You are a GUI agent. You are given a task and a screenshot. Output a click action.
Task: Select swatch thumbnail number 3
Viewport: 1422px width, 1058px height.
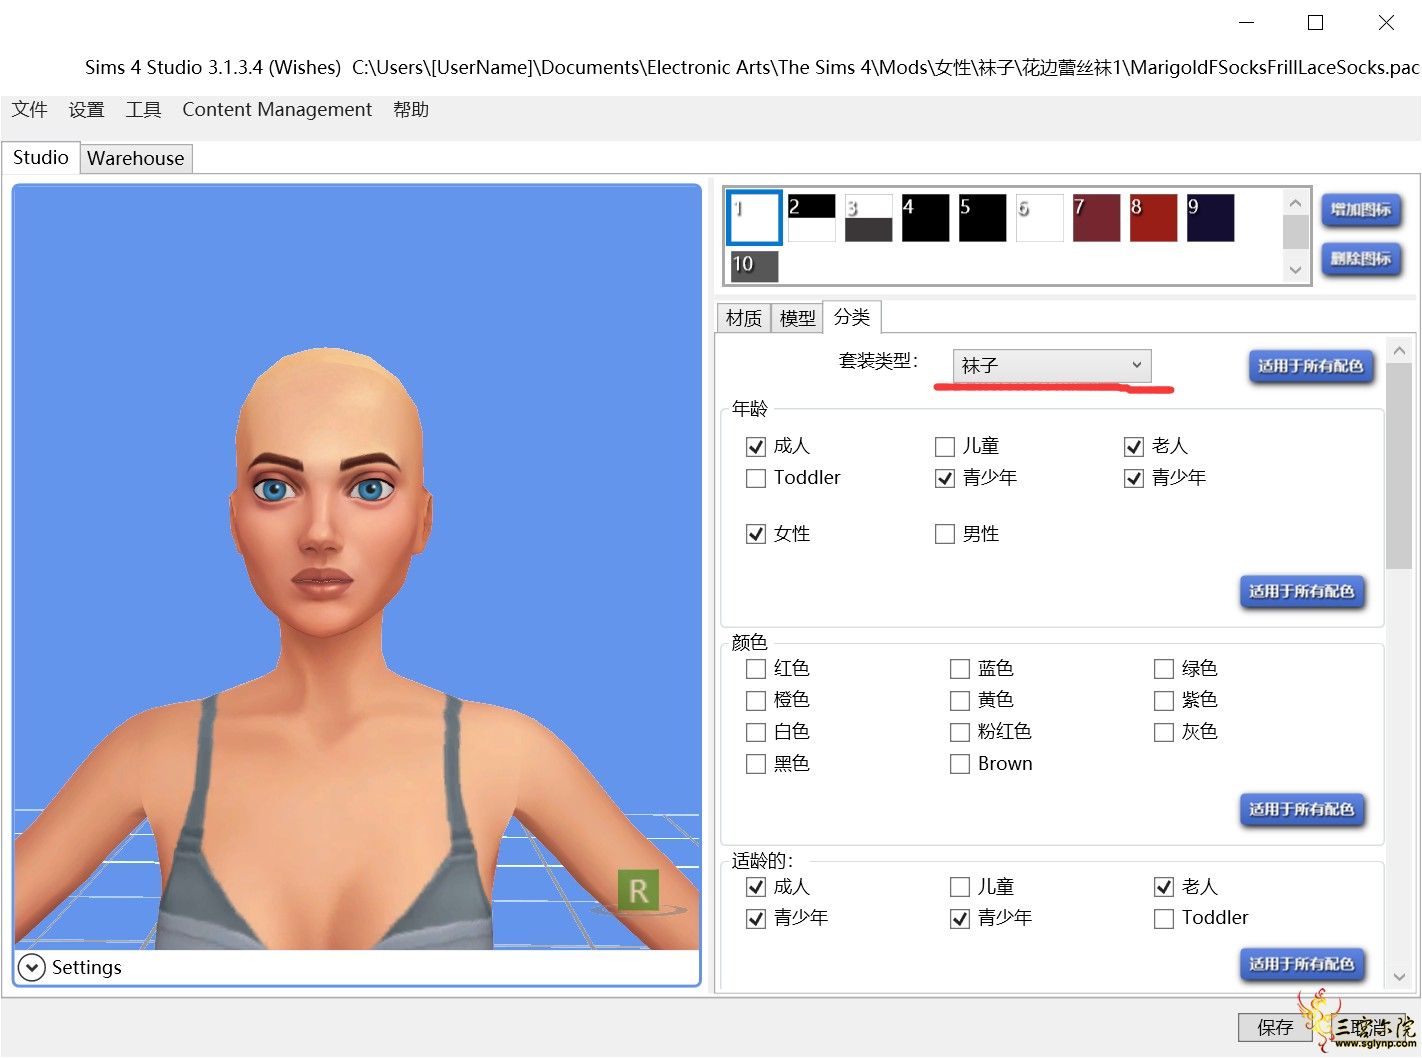[868, 218]
